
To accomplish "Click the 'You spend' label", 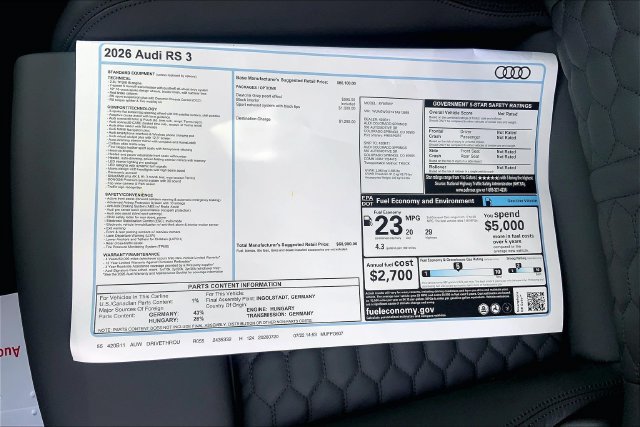I will pyautogui.click(x=501, y=214).
